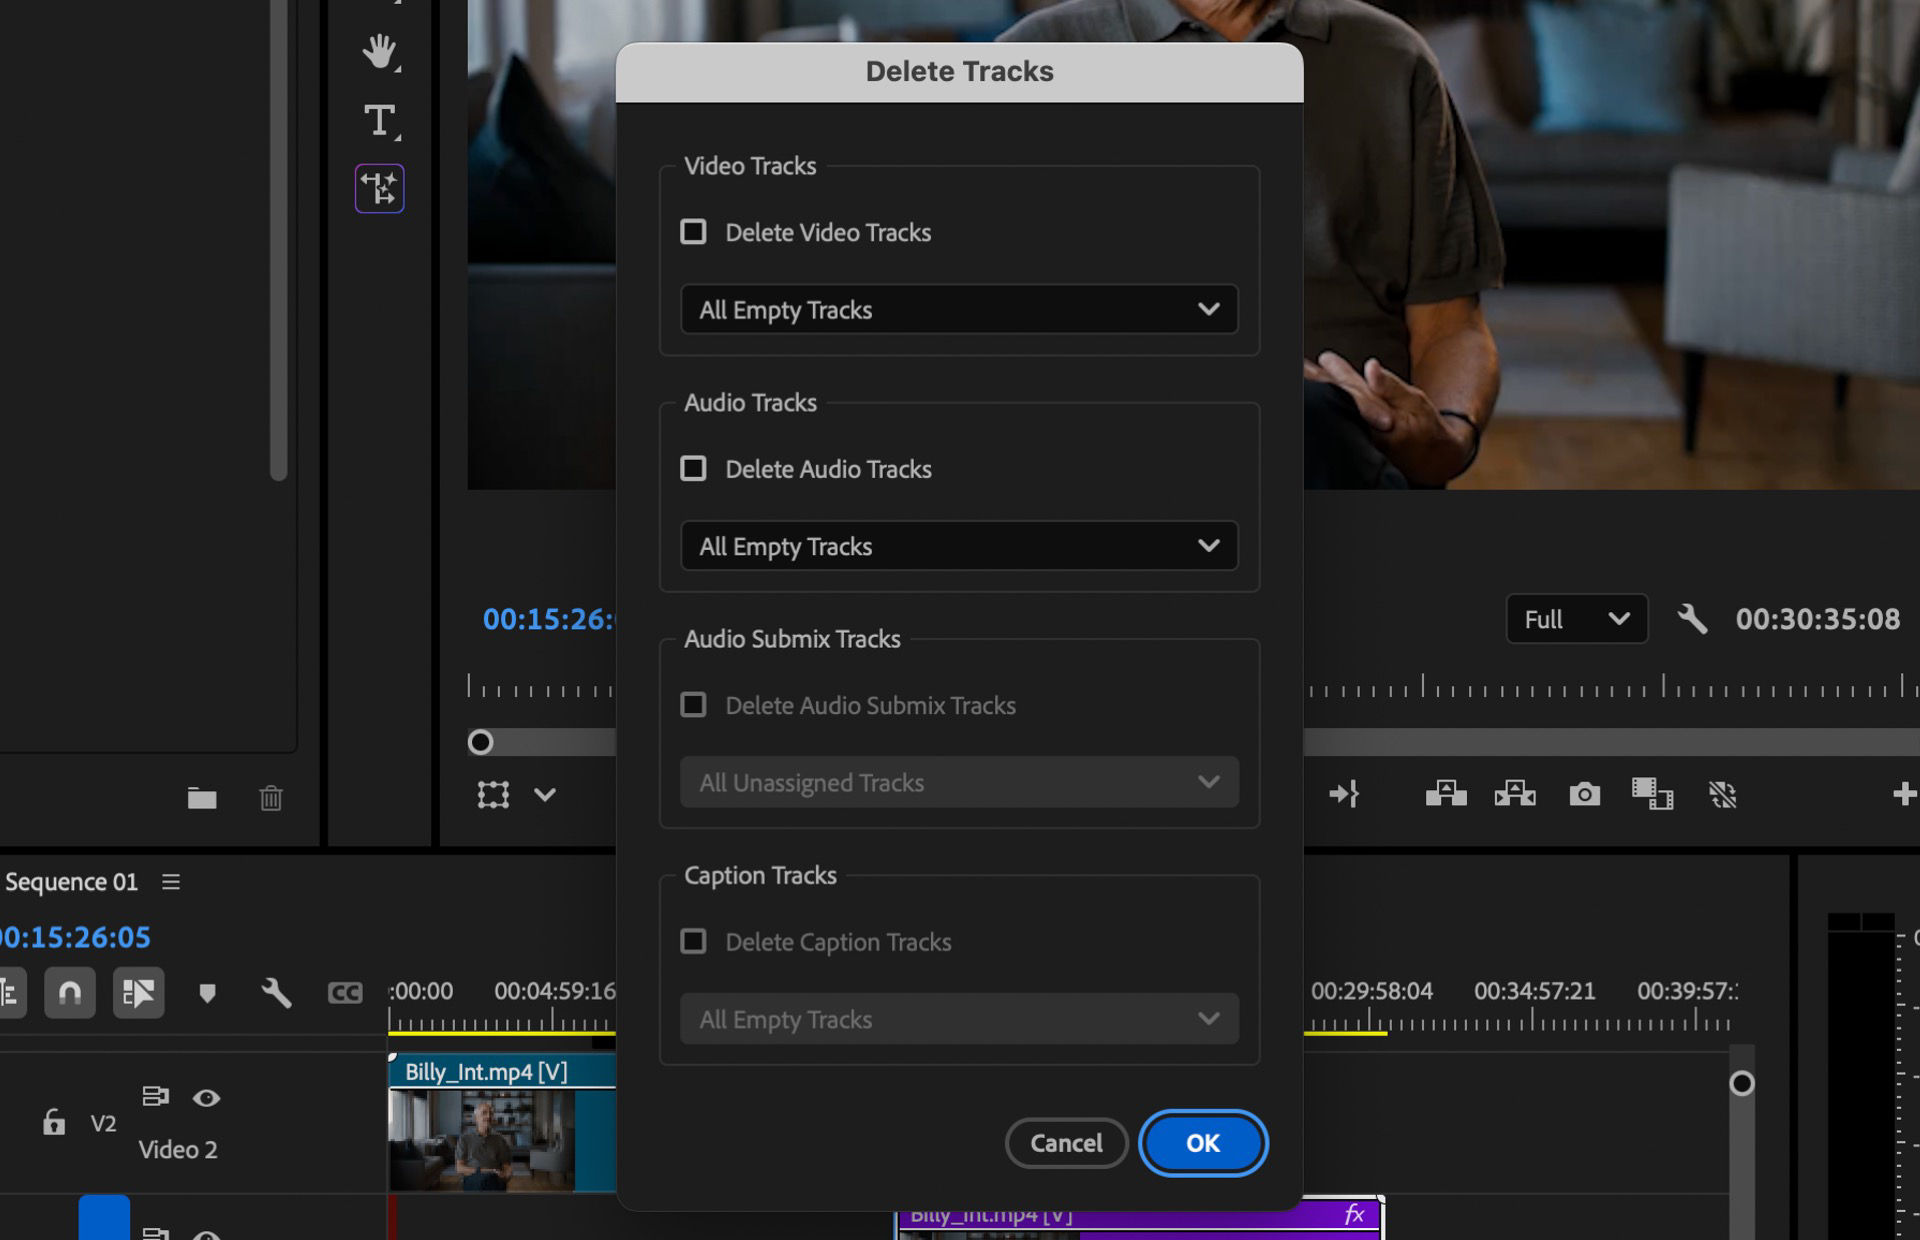
Task: Click the New Bin folder icon
Action: 202,798
